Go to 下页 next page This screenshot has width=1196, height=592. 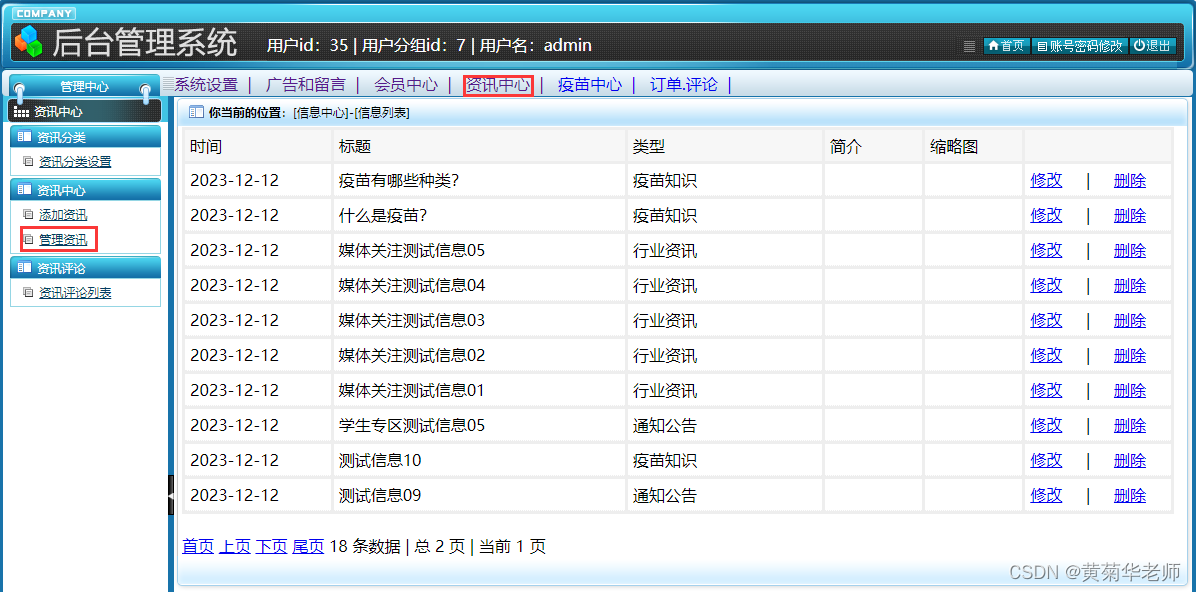(x=272, y=546)
